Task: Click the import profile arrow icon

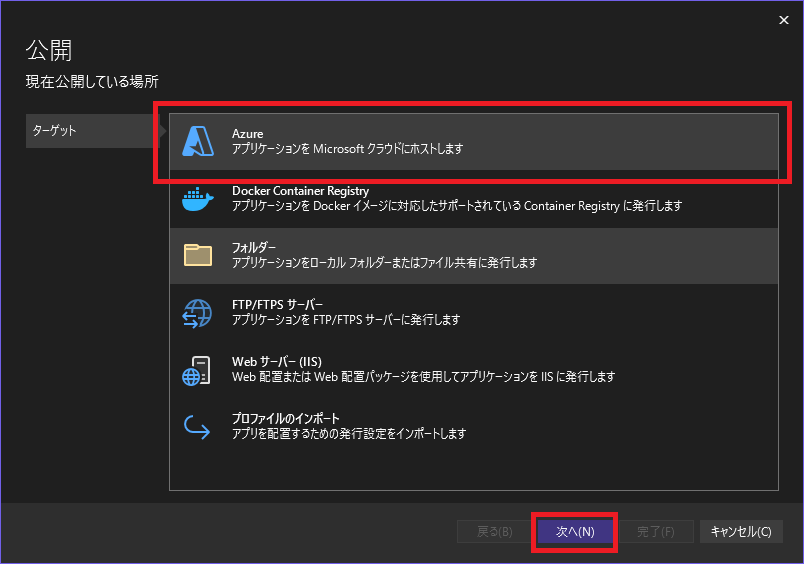Action: [x=197, y=427]
